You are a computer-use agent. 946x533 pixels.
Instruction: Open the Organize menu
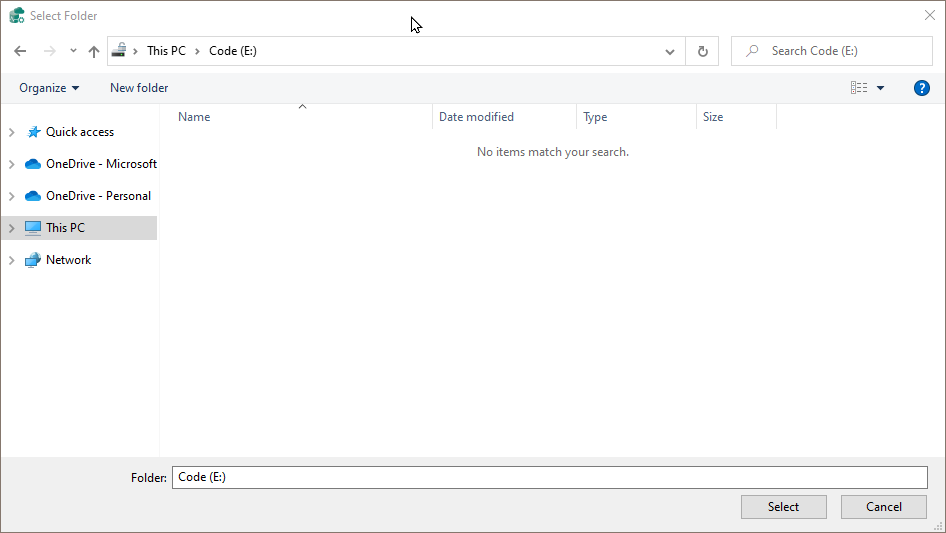tap(49, 88)
